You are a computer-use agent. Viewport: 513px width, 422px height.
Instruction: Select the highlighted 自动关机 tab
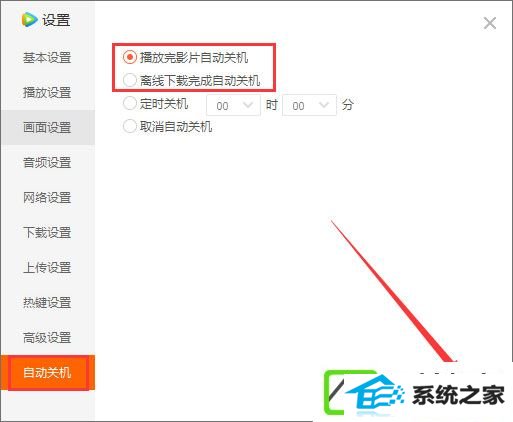pos(47,373)
